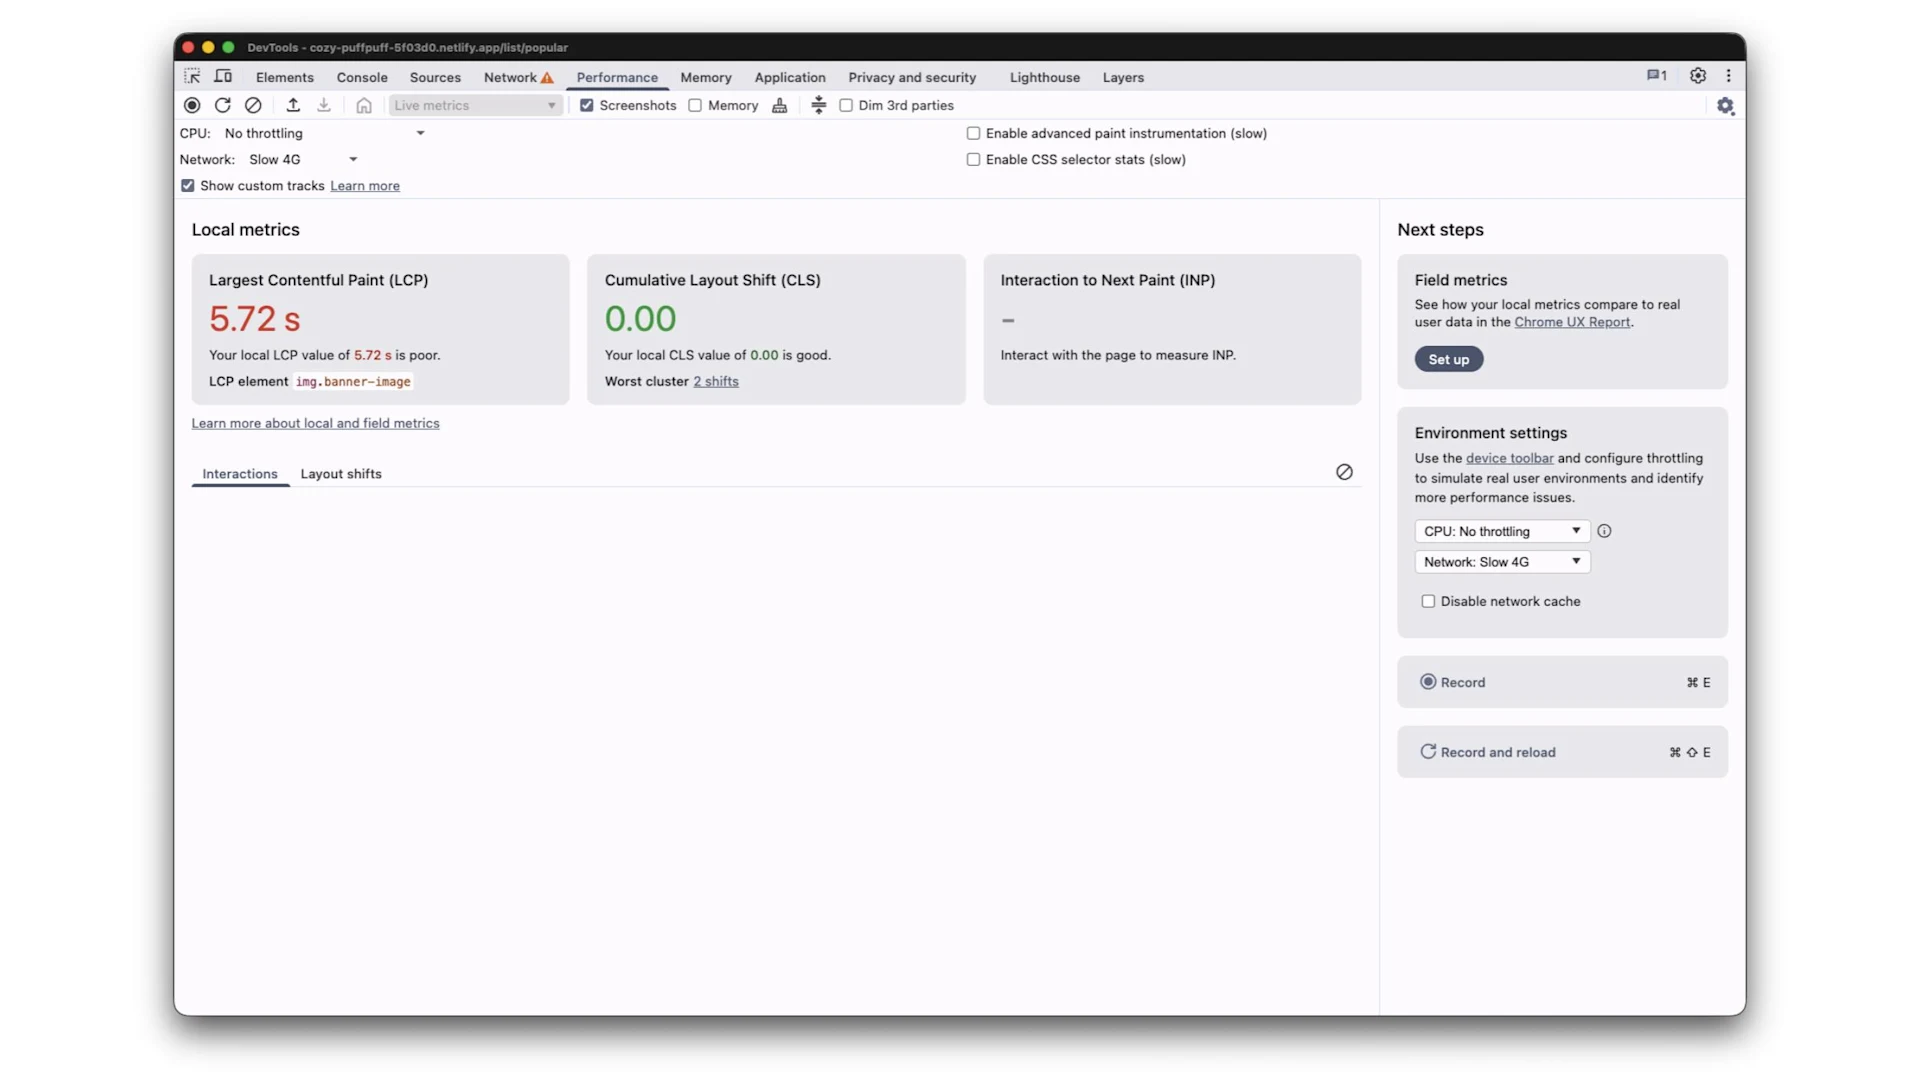Collect garbage using the toolbar icon
The height and width of the screenshot is (1080, 1920).
click(780, 105)
